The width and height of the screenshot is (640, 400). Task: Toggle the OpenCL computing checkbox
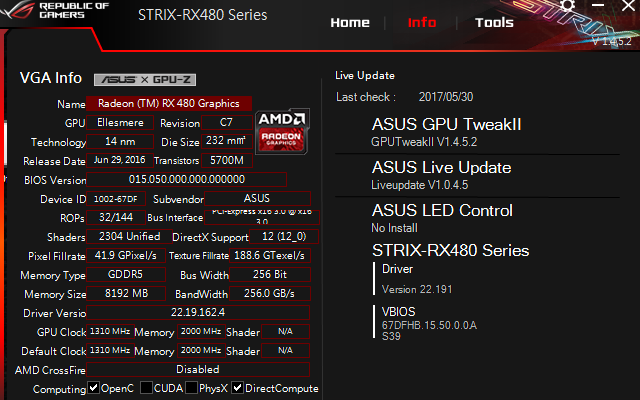93,387
